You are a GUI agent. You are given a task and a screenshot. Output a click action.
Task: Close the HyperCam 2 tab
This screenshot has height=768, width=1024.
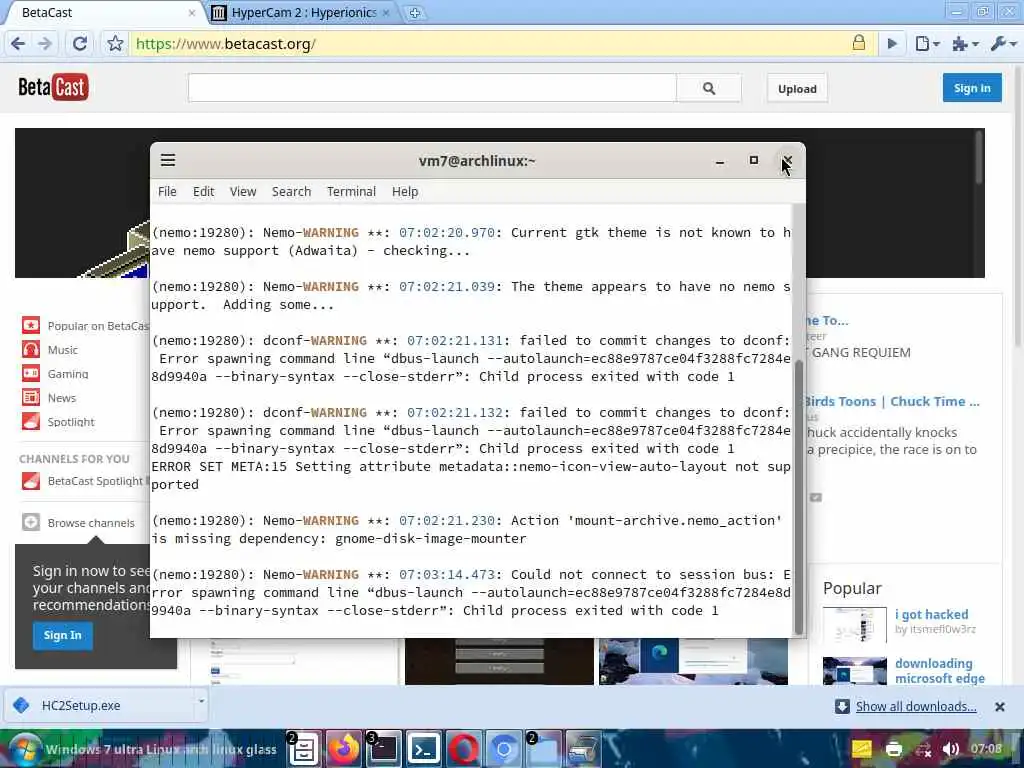pyautogui.click(x=386, y=13)
